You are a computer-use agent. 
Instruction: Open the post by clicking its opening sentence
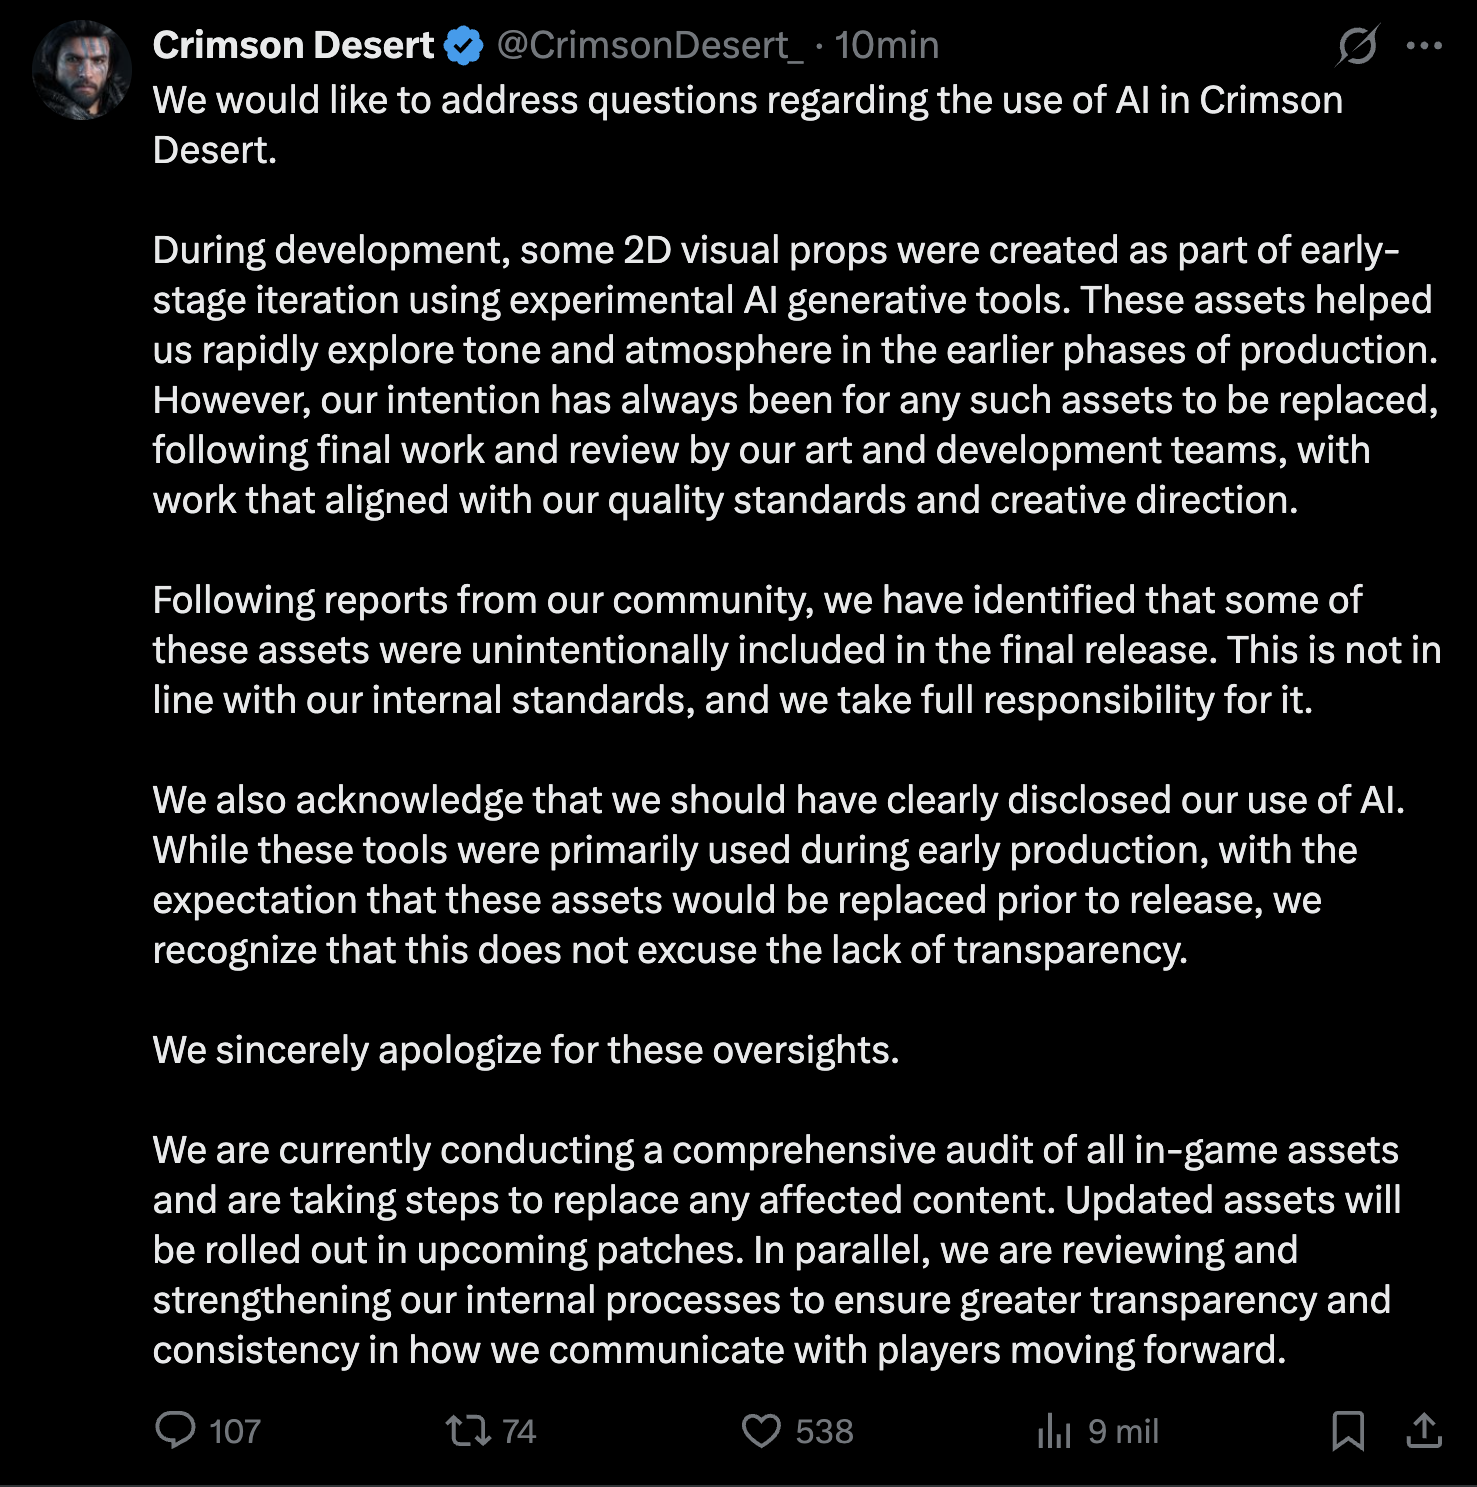coord(748,125)
